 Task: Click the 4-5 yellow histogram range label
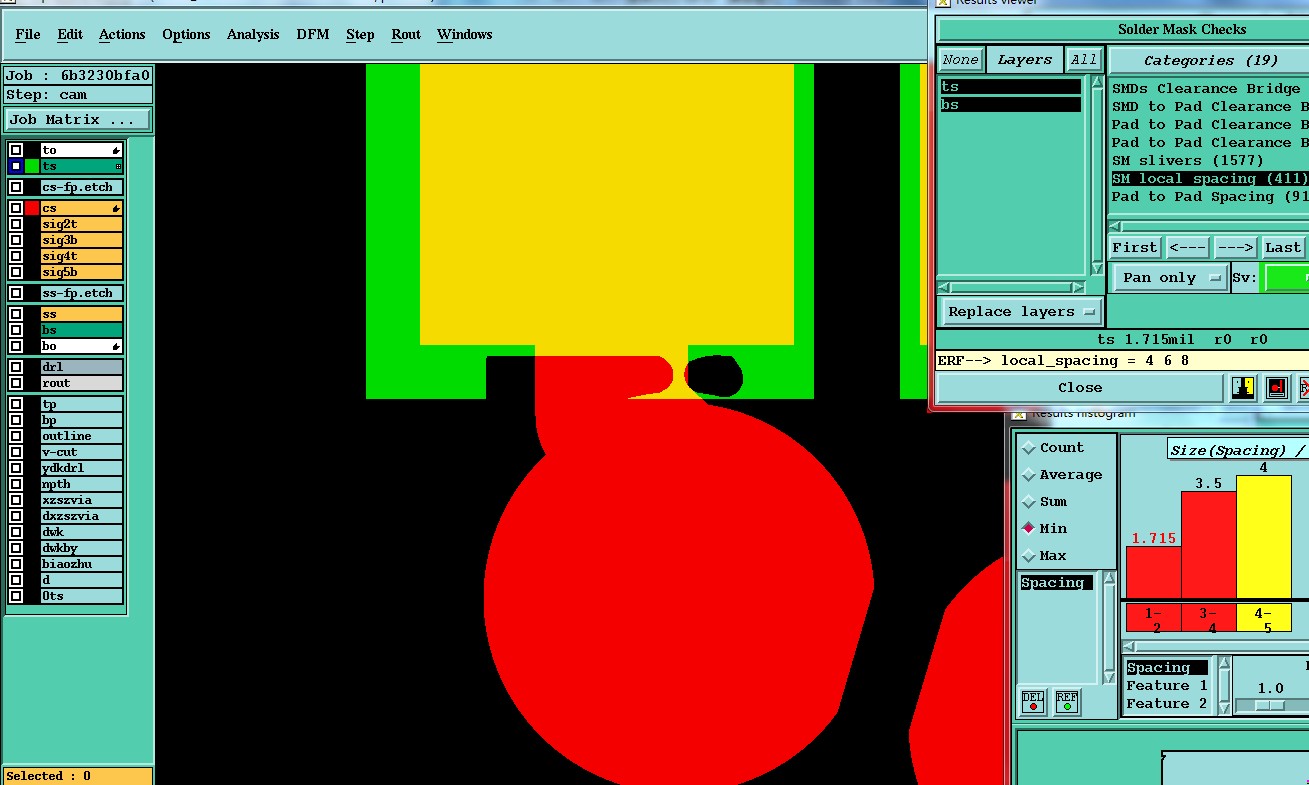click(1264, 619)
